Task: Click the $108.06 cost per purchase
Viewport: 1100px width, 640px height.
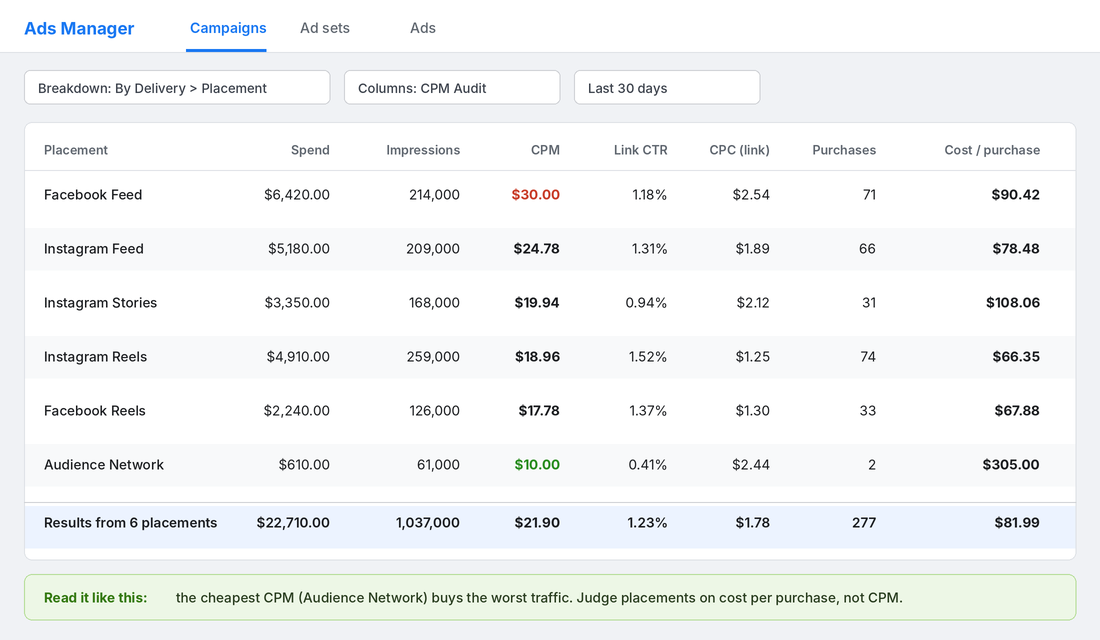Action: point(1013,303)
